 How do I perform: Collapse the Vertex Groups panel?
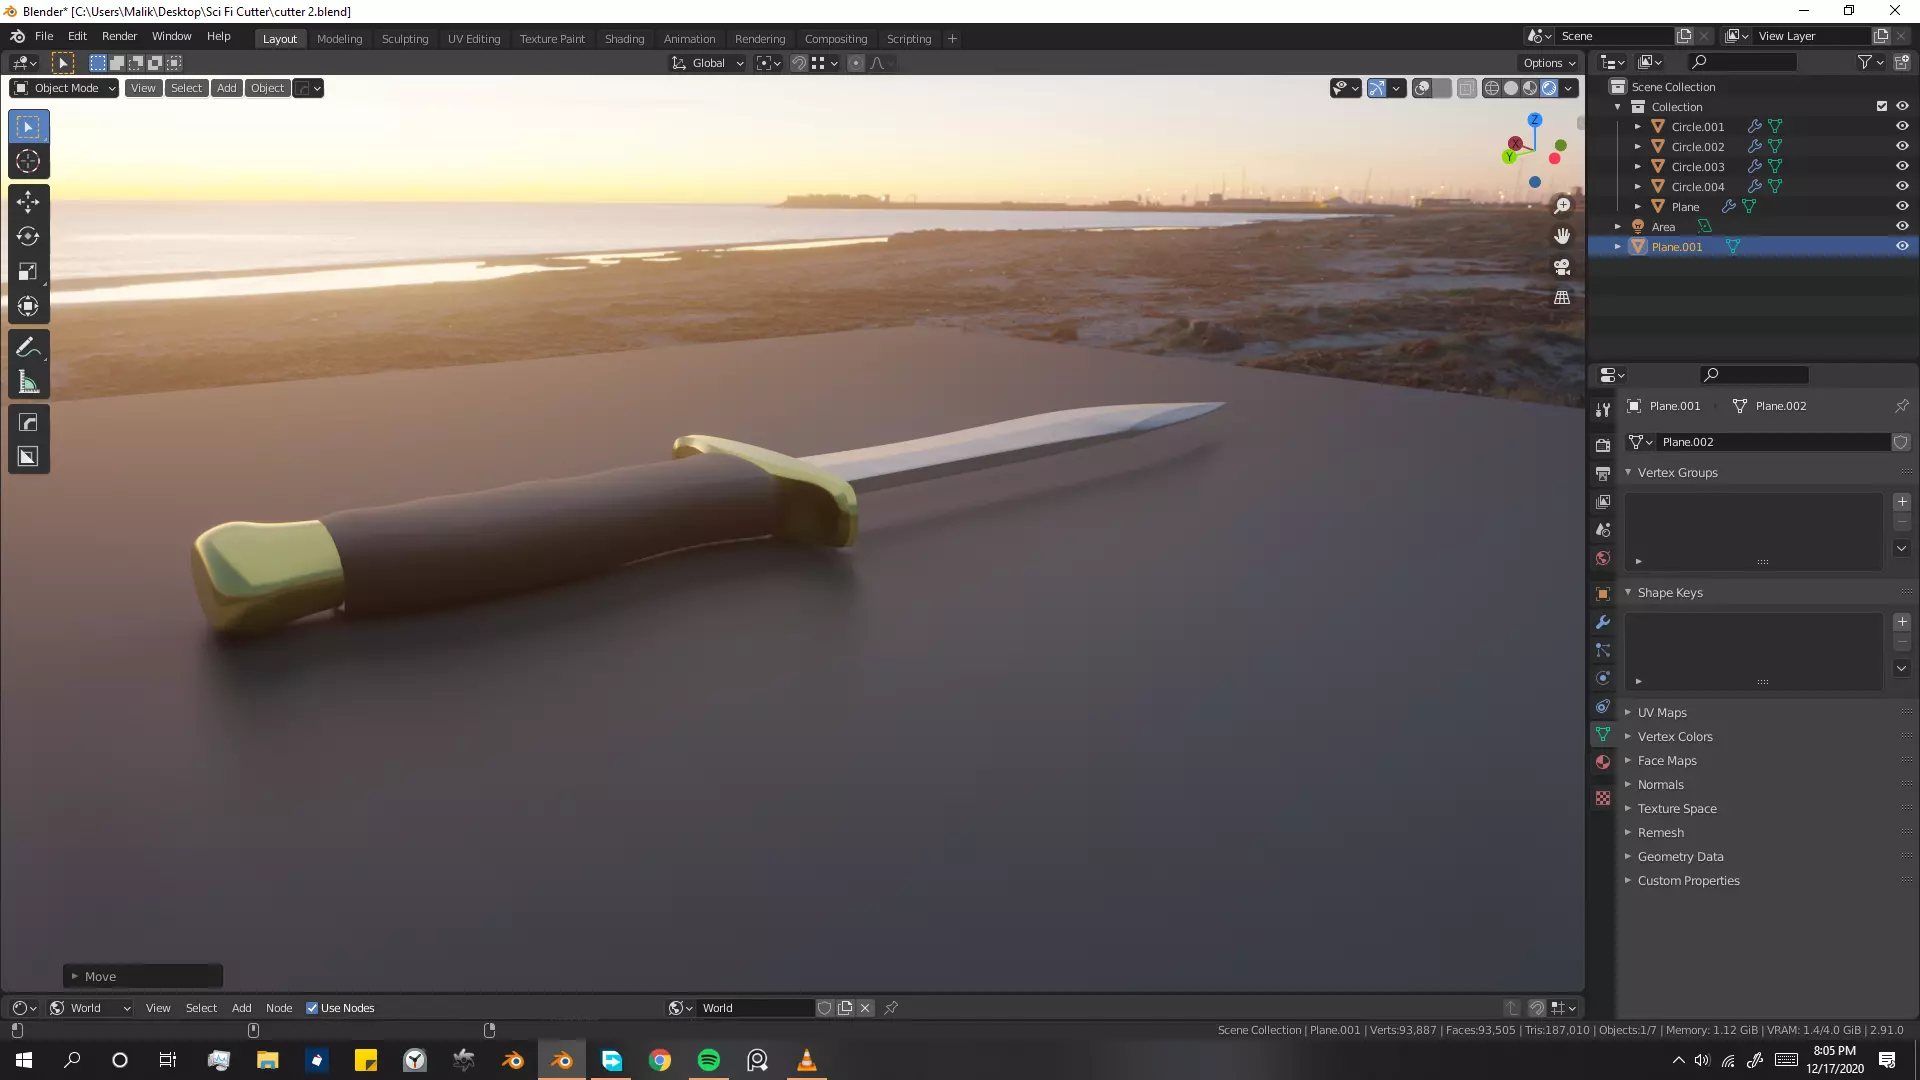(x=1677, y=473)
